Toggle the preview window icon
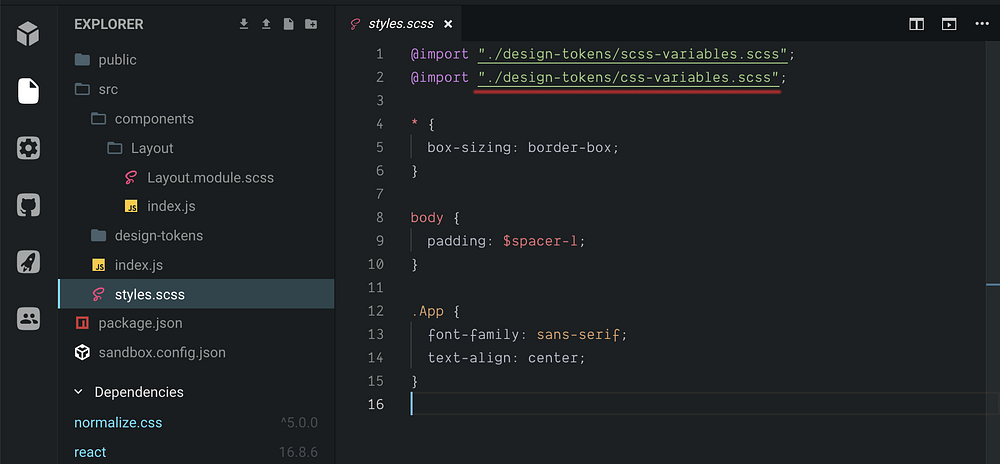 [x=949, y=24]
